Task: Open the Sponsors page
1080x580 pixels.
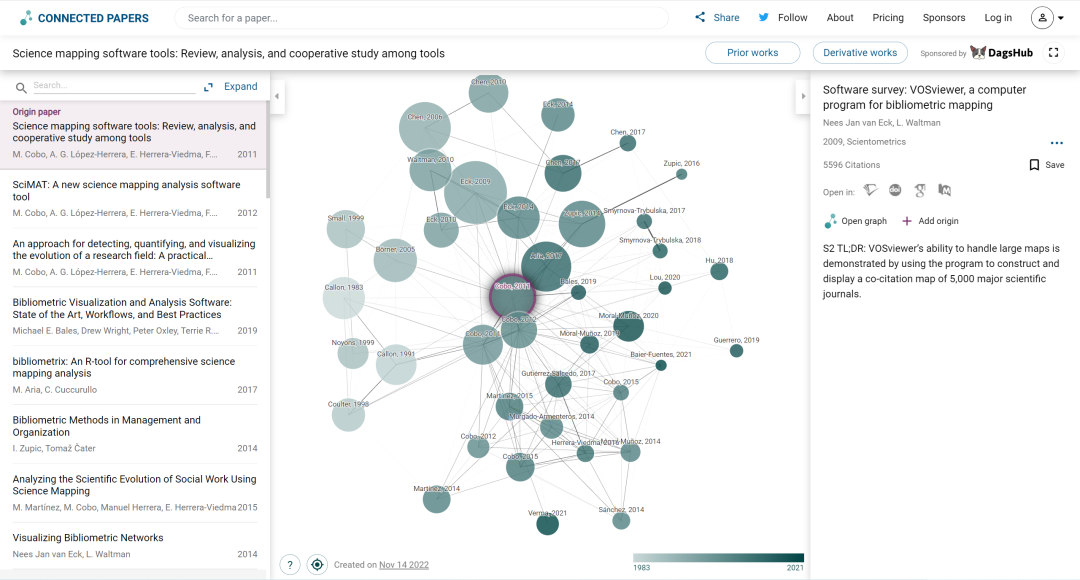Action: [944, 18]
